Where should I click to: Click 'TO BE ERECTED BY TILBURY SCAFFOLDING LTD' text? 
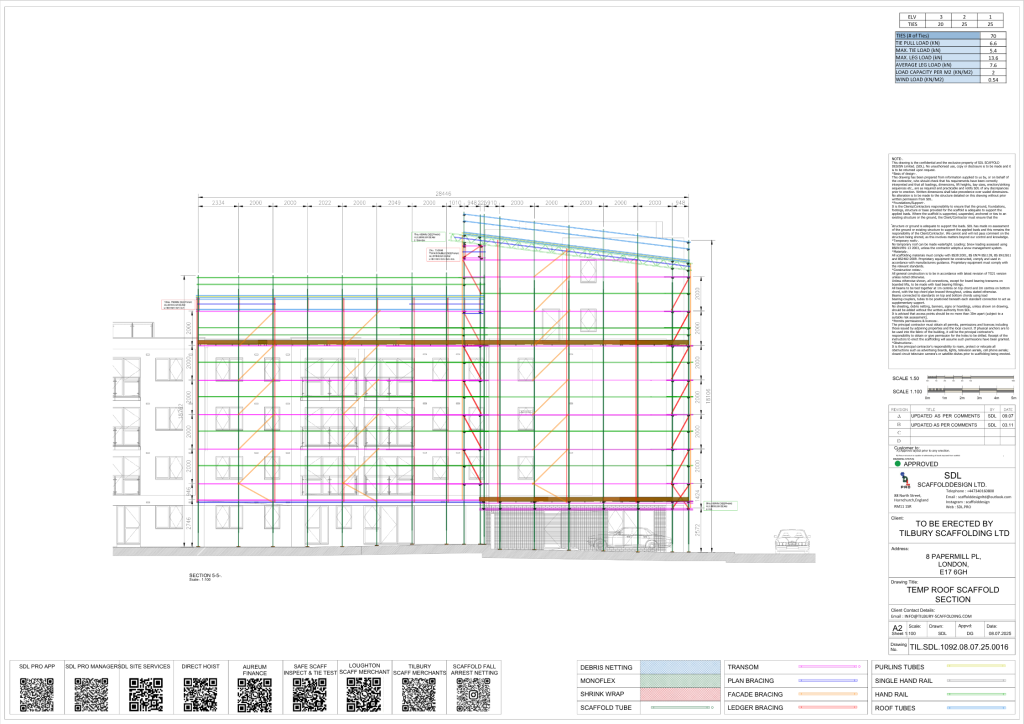[953, 528]
